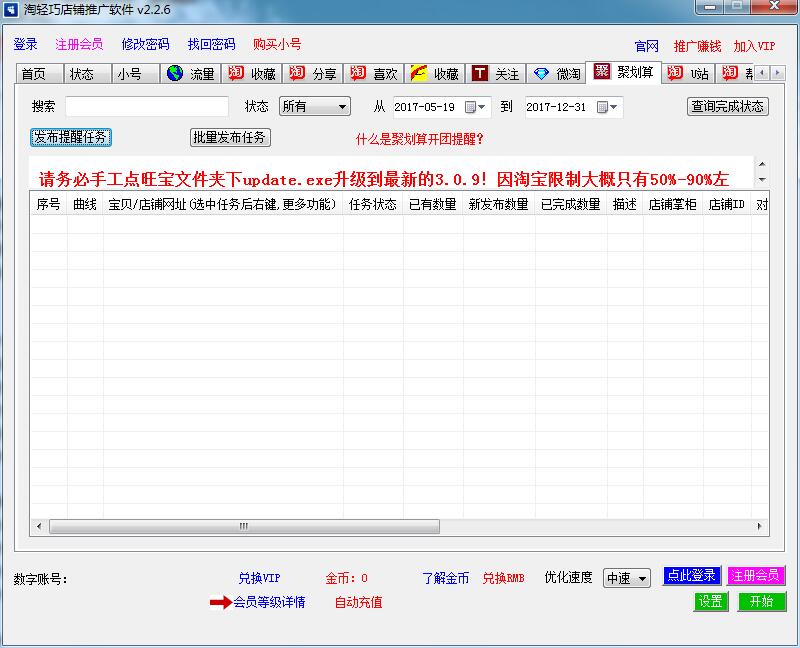The width and height of the screenshot is (800, 648).
Task: Expand the 状态 filter dropdown
Action: (342, 107)
